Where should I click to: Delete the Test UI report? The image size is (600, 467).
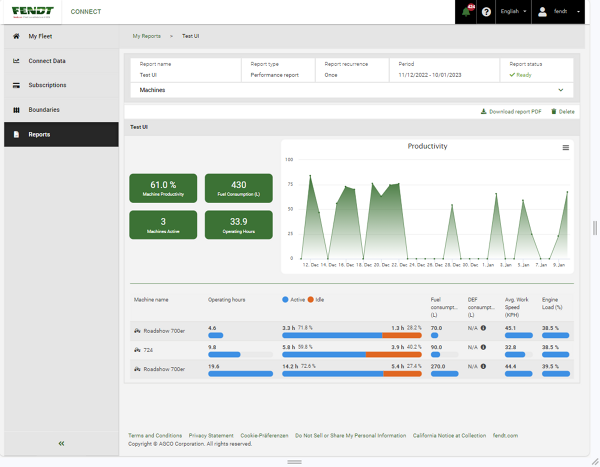[562, 112]
